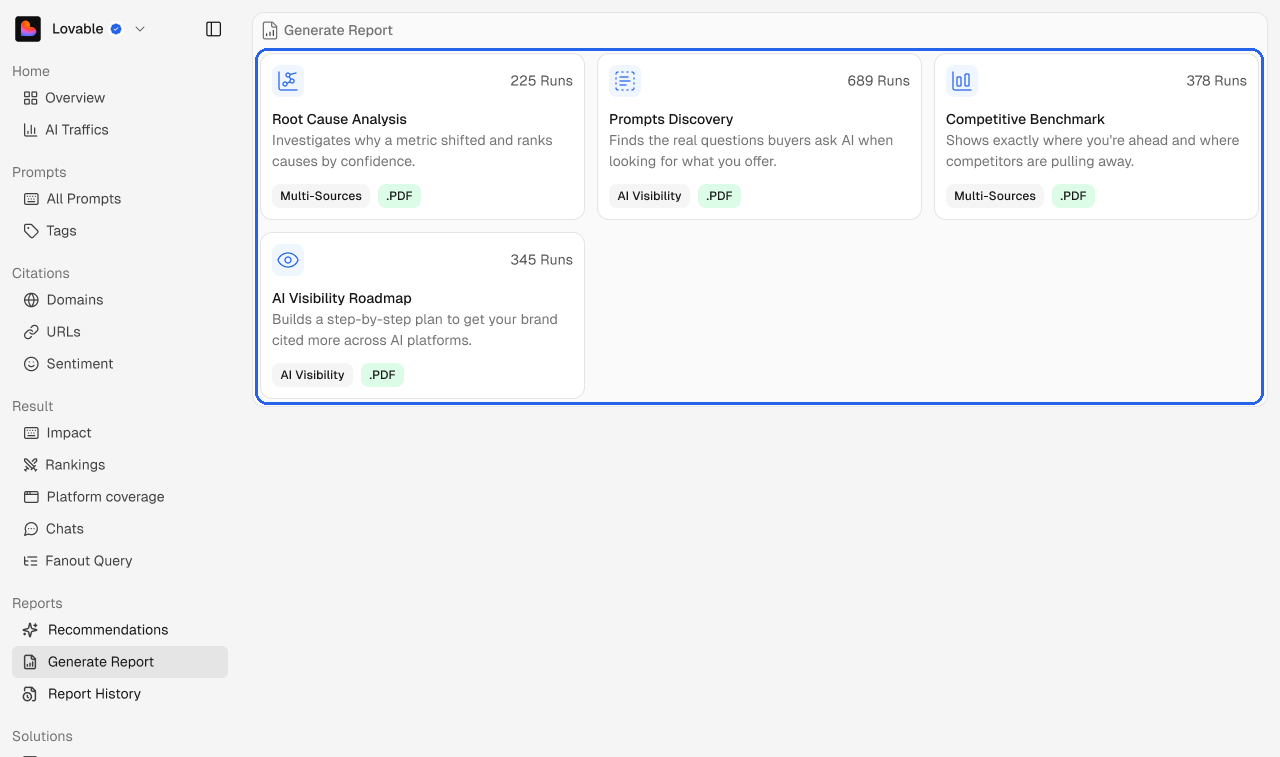This screenshot has width=1280, height=757.
Task: Click the '378 Runs' text
Action: pos(1216,81)
